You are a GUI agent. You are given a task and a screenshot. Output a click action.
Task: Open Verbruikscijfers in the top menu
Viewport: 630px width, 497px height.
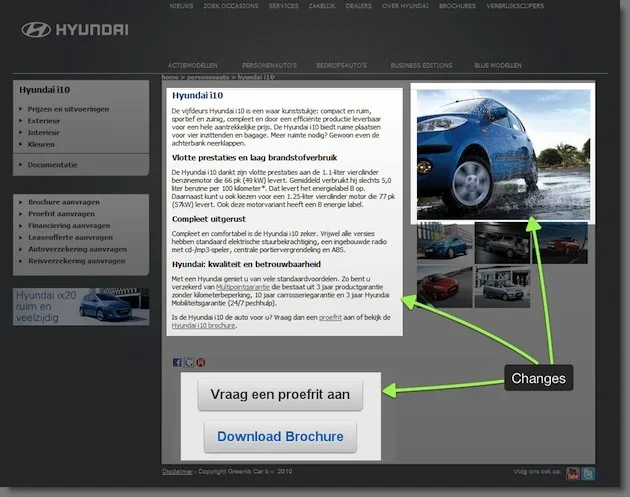point(515,6)
